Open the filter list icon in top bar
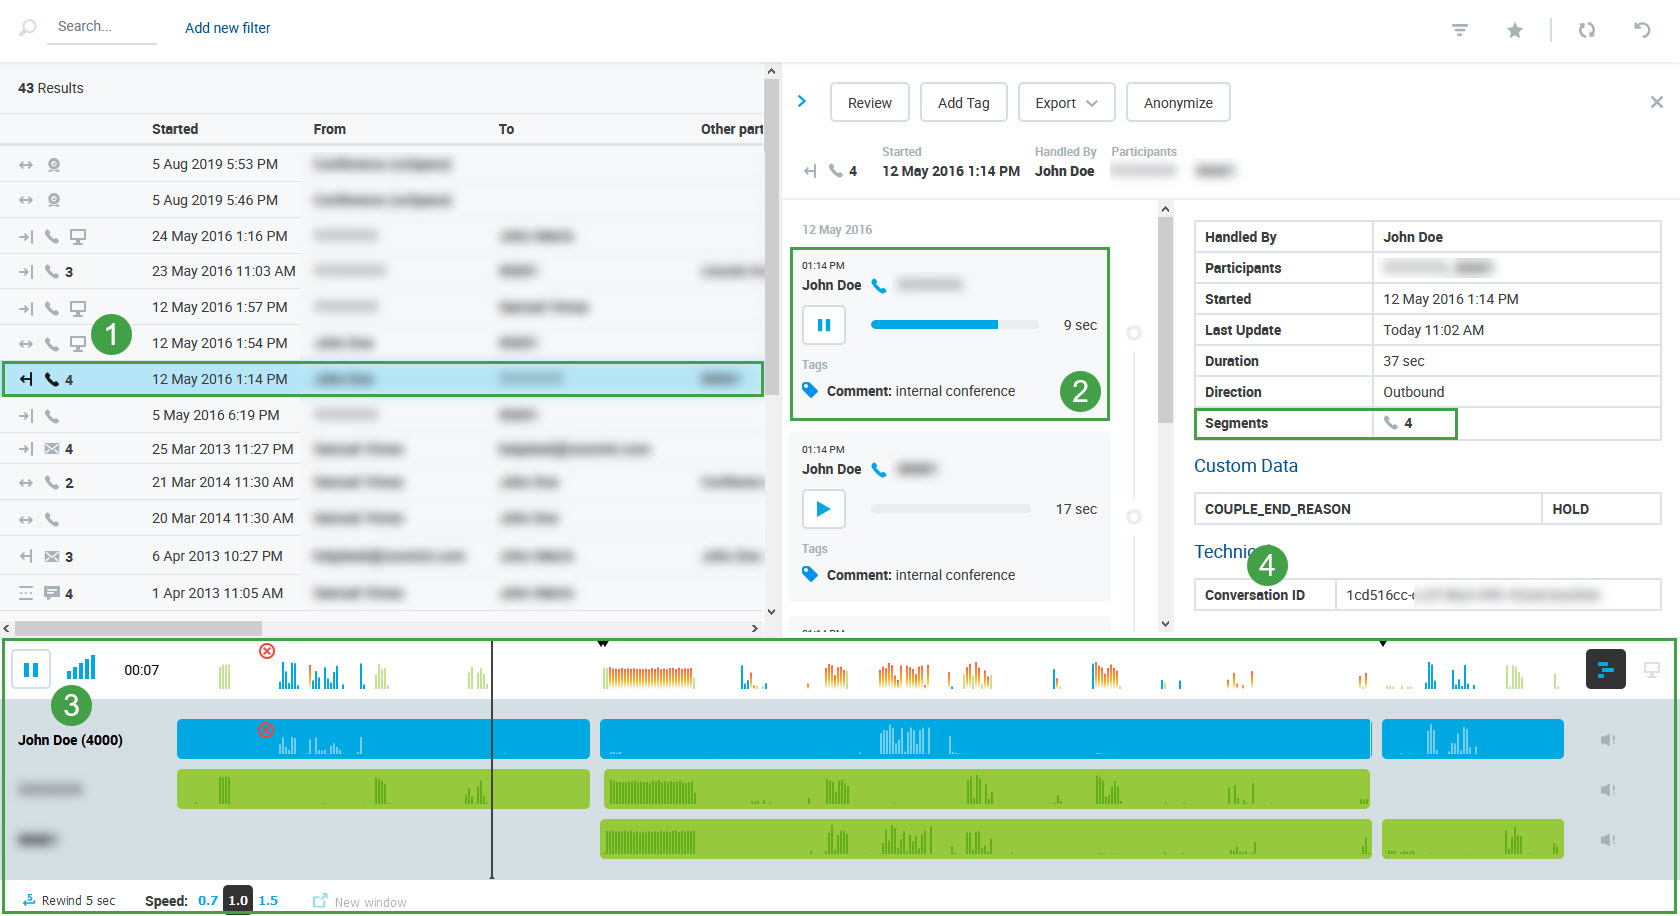Image resolution: width=1680 pixels, height=916 pixels. 1460,30
